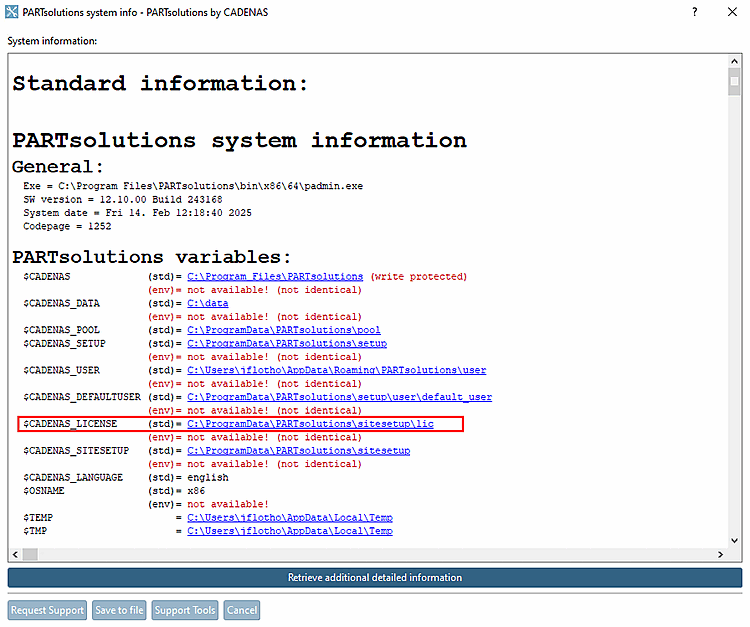Click the horizontal scrollbar thumb
Viewport: 750px width, 627px height.
(x=30, y=554)
